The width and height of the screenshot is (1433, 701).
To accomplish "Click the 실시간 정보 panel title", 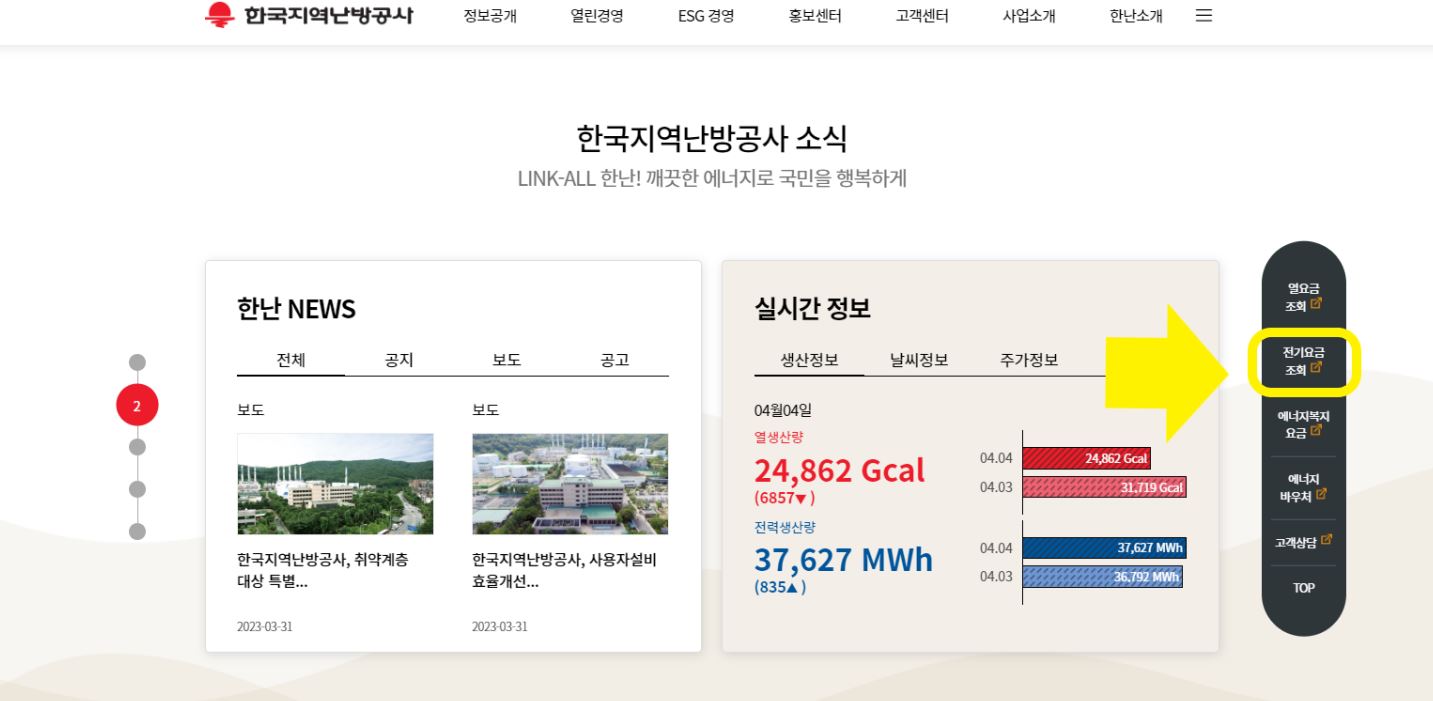I will [812, 309].
